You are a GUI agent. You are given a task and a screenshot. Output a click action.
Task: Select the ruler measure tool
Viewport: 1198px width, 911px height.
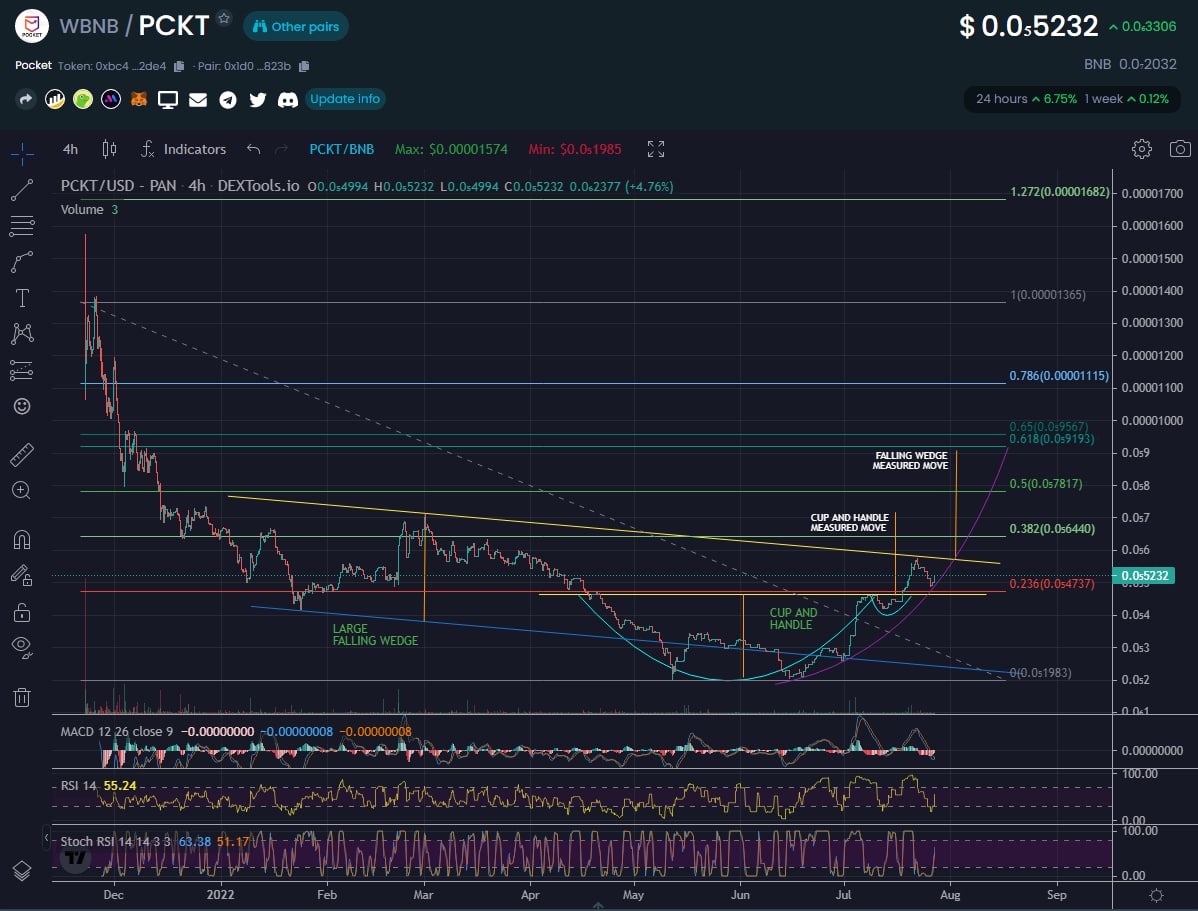22,455
